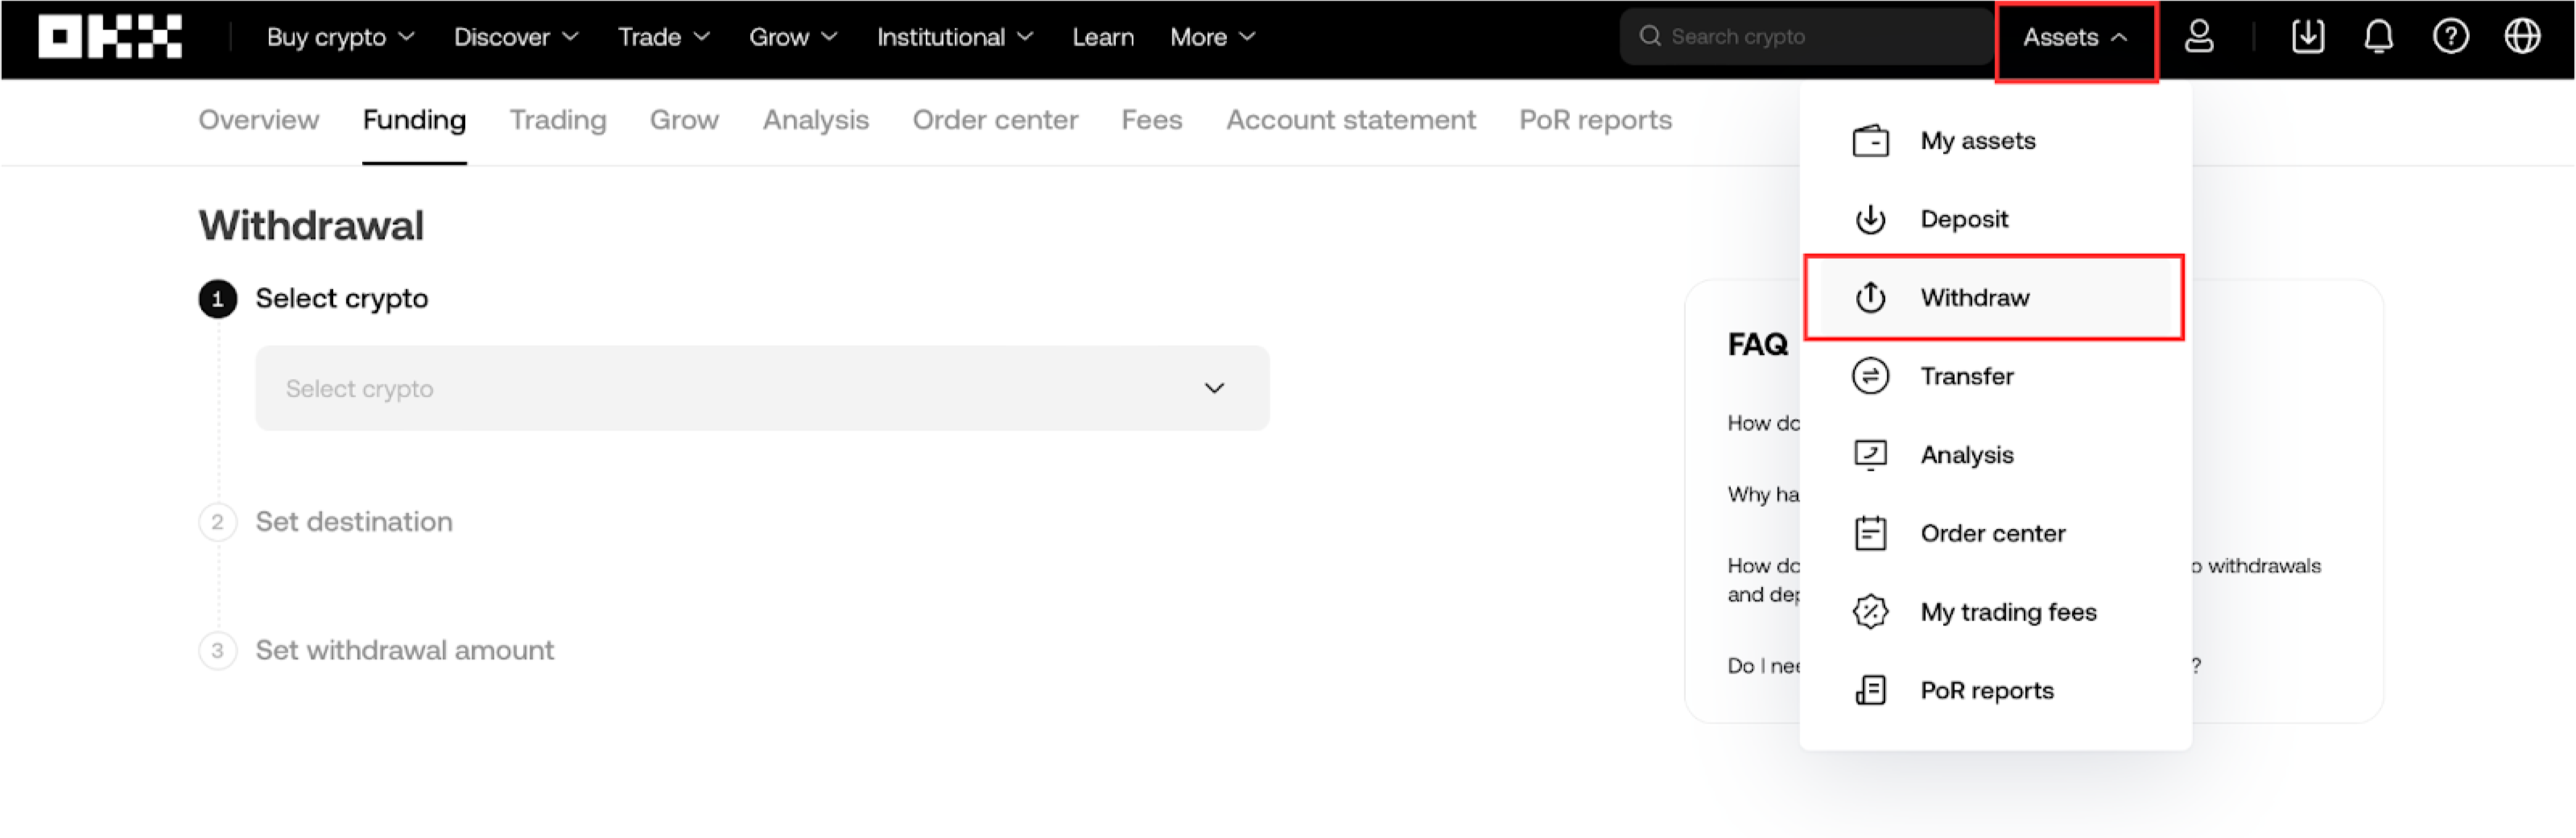Click the Transfer arrows icon

tap(1870, 377)
